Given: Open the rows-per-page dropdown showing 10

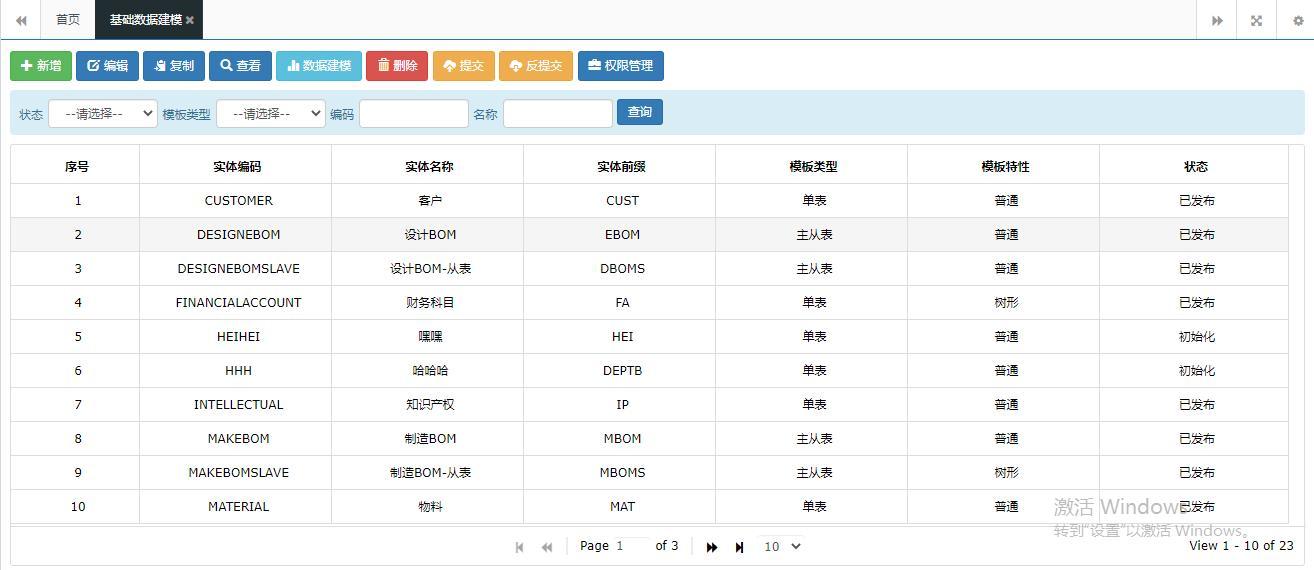Looking at the screenshot, I should (x=782, y=547).
